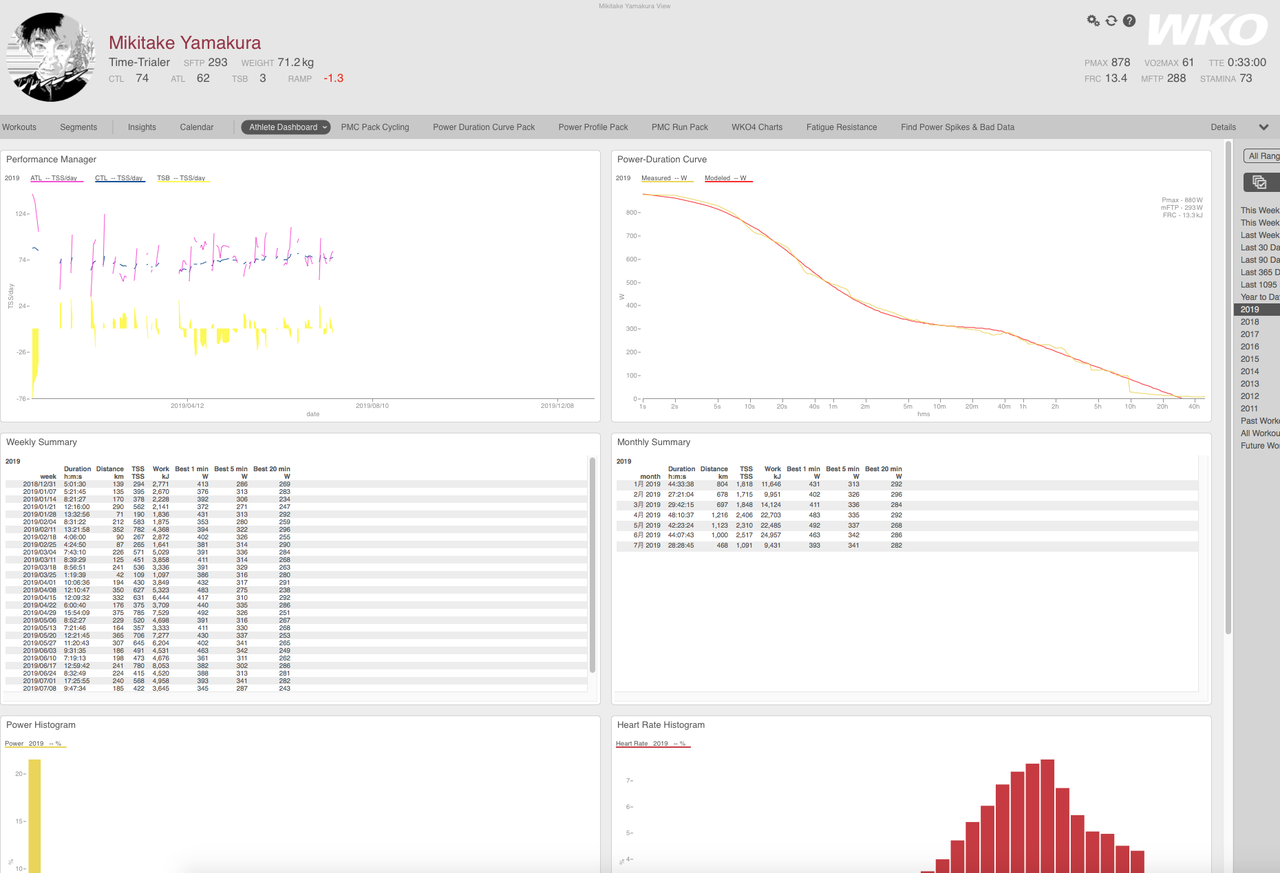Viewport: 1280px width, 873px height.
Task: Toggle the CTL legend in Performance Manager
Action: point(120,178)
